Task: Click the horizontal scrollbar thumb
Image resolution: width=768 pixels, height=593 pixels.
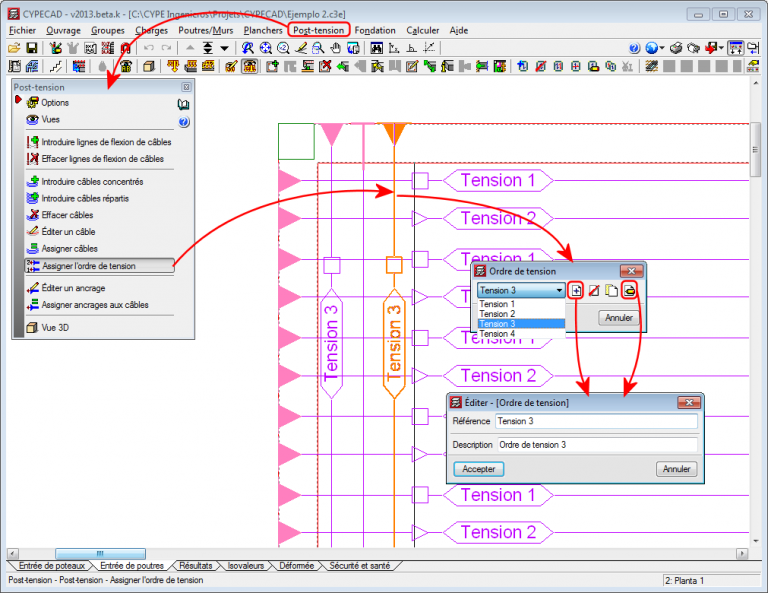Action: (100, 553)
